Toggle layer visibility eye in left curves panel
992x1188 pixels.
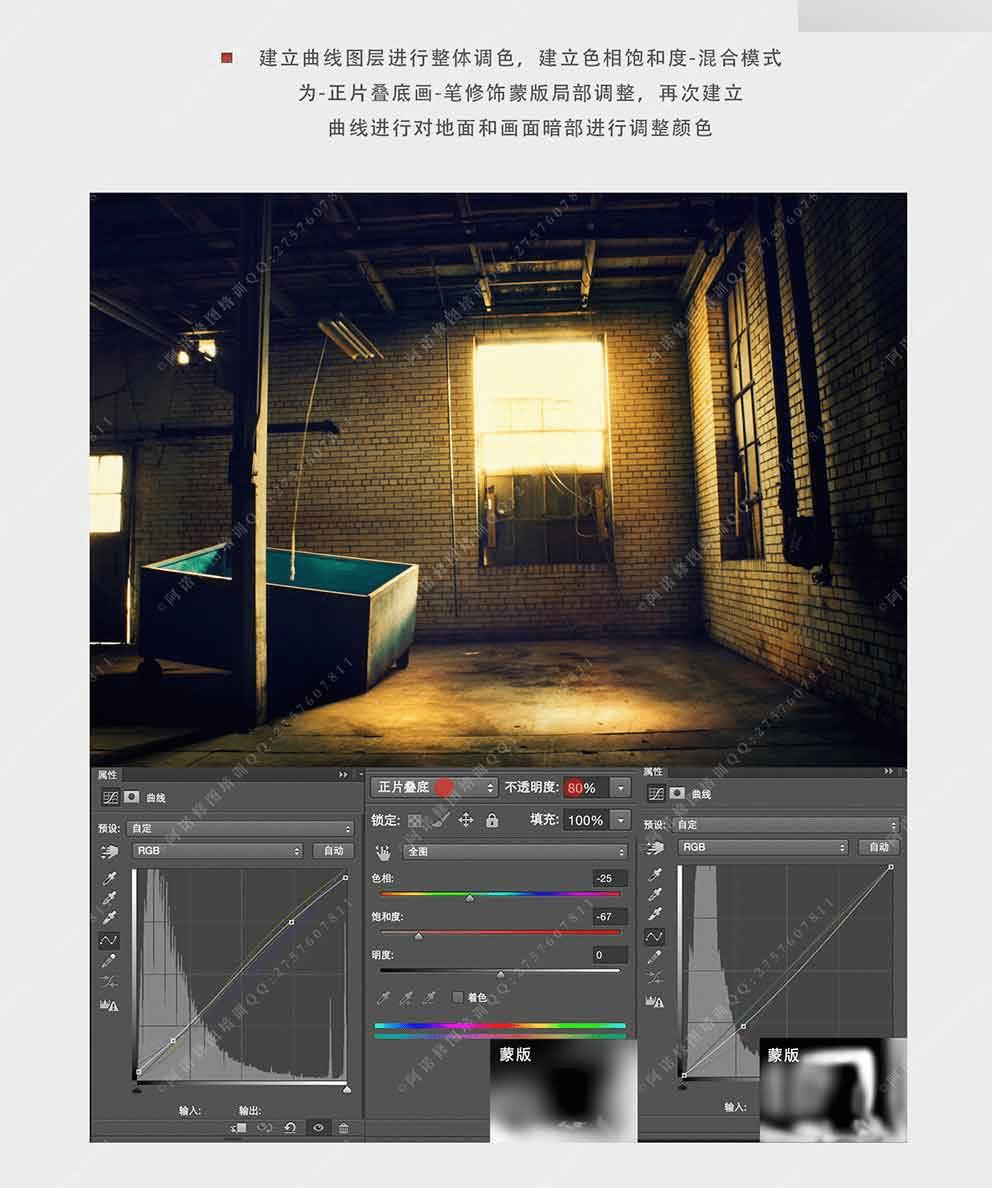coord(318,1128)
